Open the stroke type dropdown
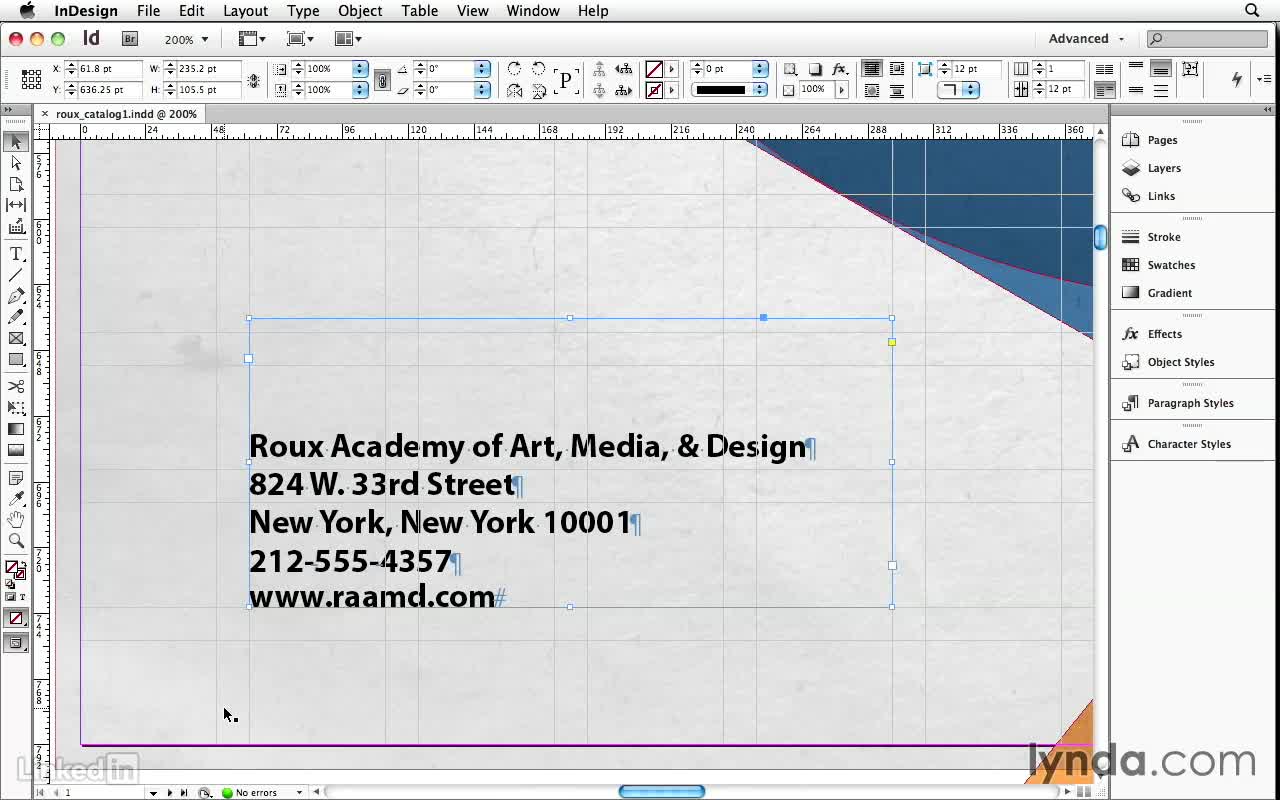This screenshot has height=800, width=1280. (760, 90)
